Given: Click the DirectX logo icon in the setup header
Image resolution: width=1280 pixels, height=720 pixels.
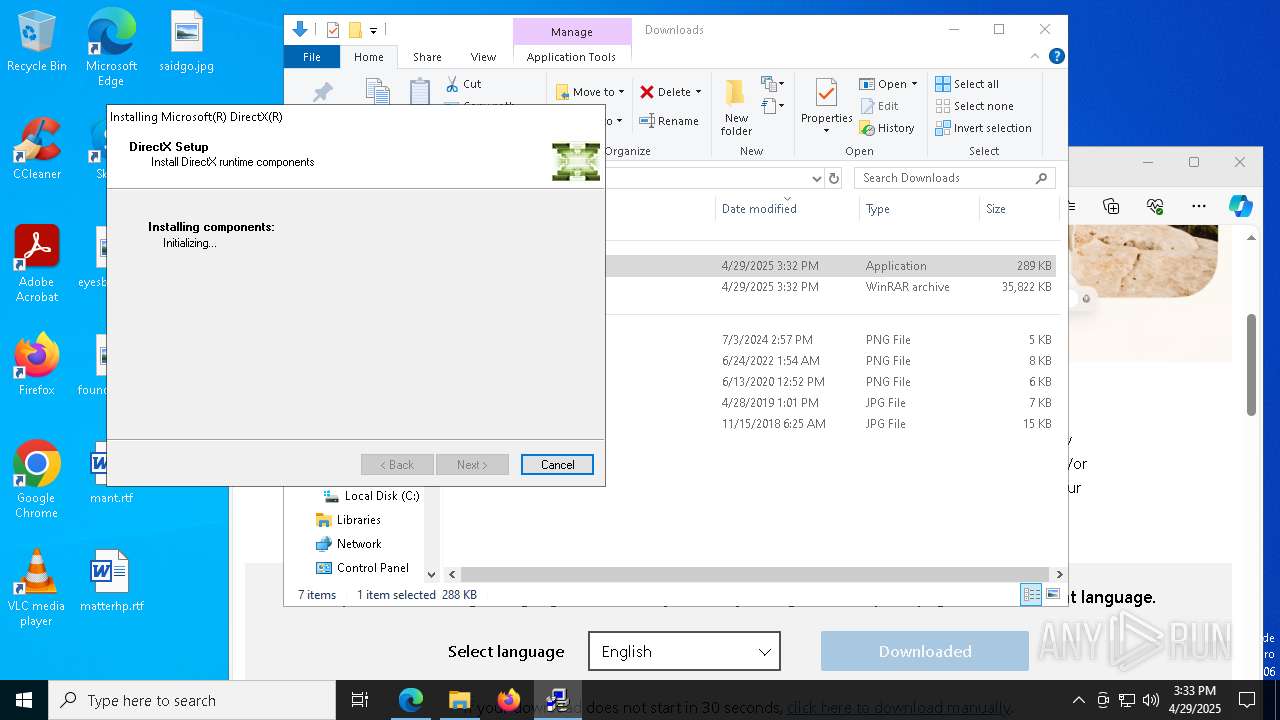Looking at the screenshot, I should [576, 162].
